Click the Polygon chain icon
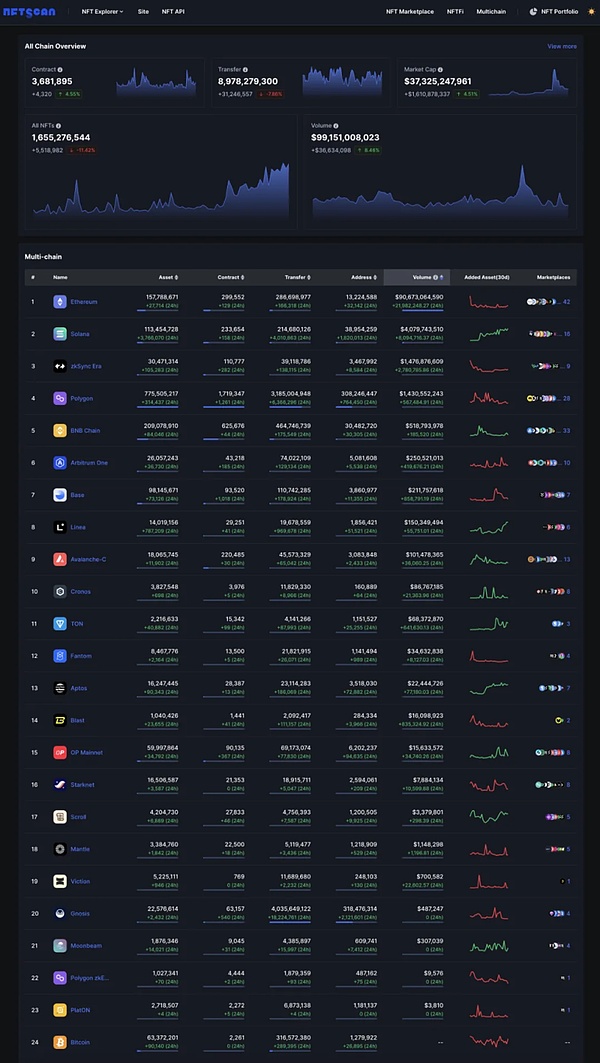Image resolution: width=600 pixels, height=1063 pixels. (60, 398)
